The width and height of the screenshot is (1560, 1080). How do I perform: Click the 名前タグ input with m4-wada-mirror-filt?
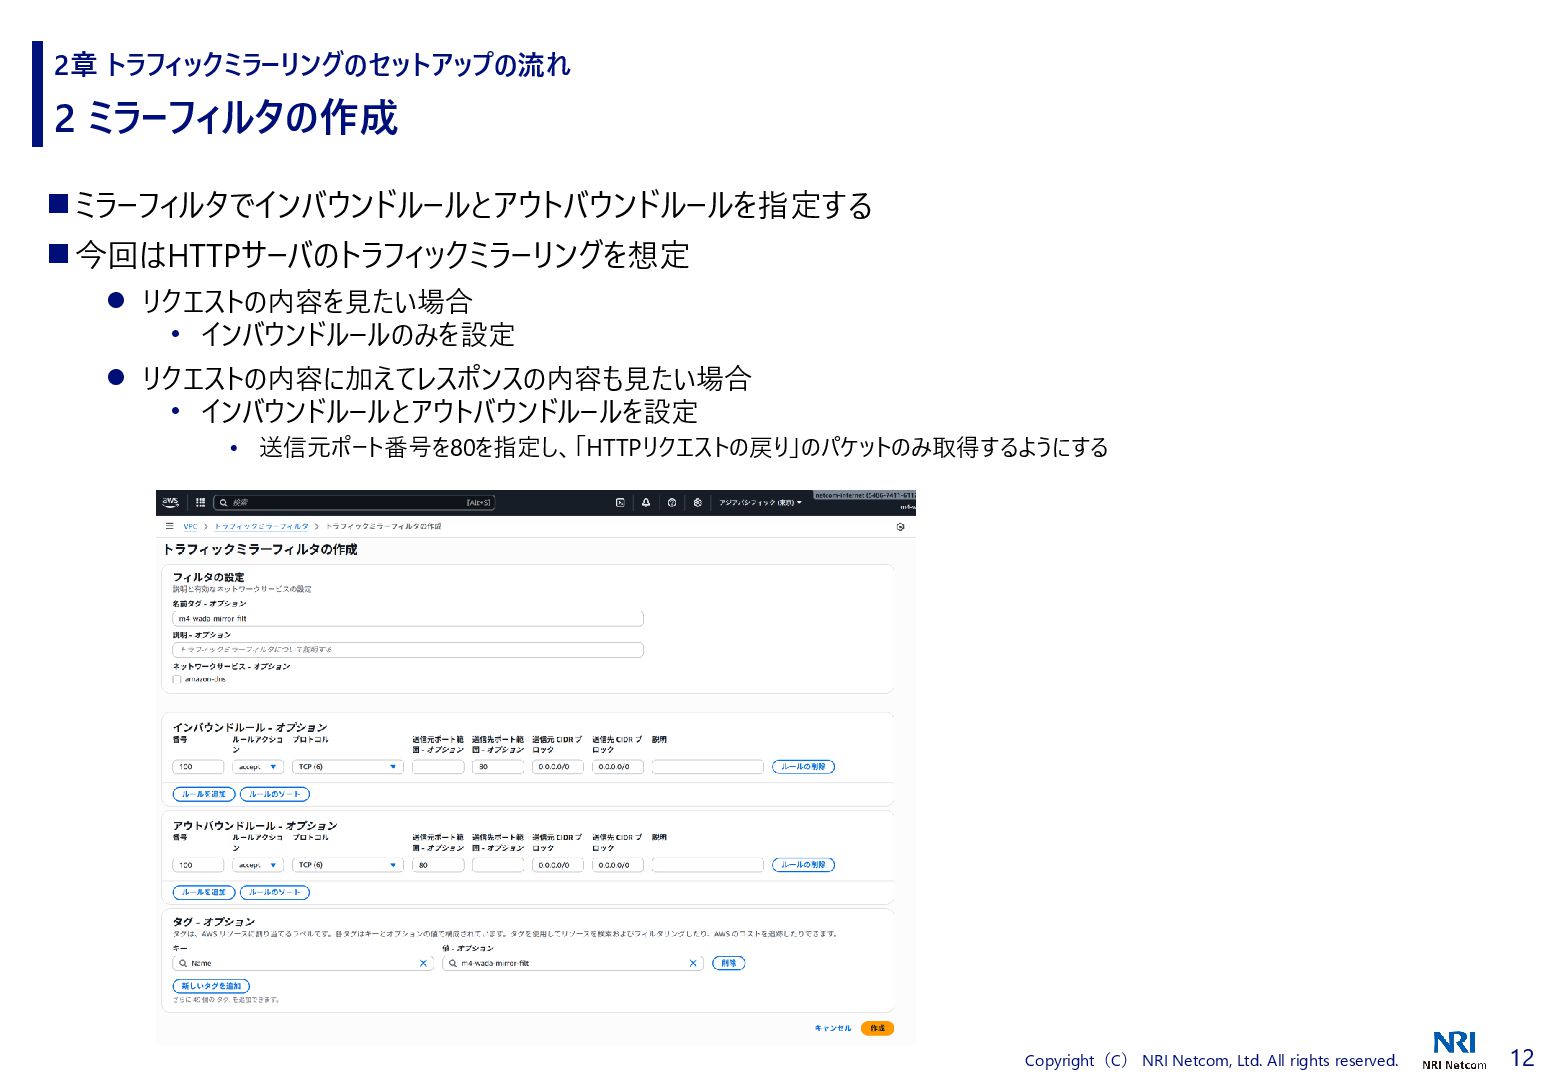tap(408, 618)
